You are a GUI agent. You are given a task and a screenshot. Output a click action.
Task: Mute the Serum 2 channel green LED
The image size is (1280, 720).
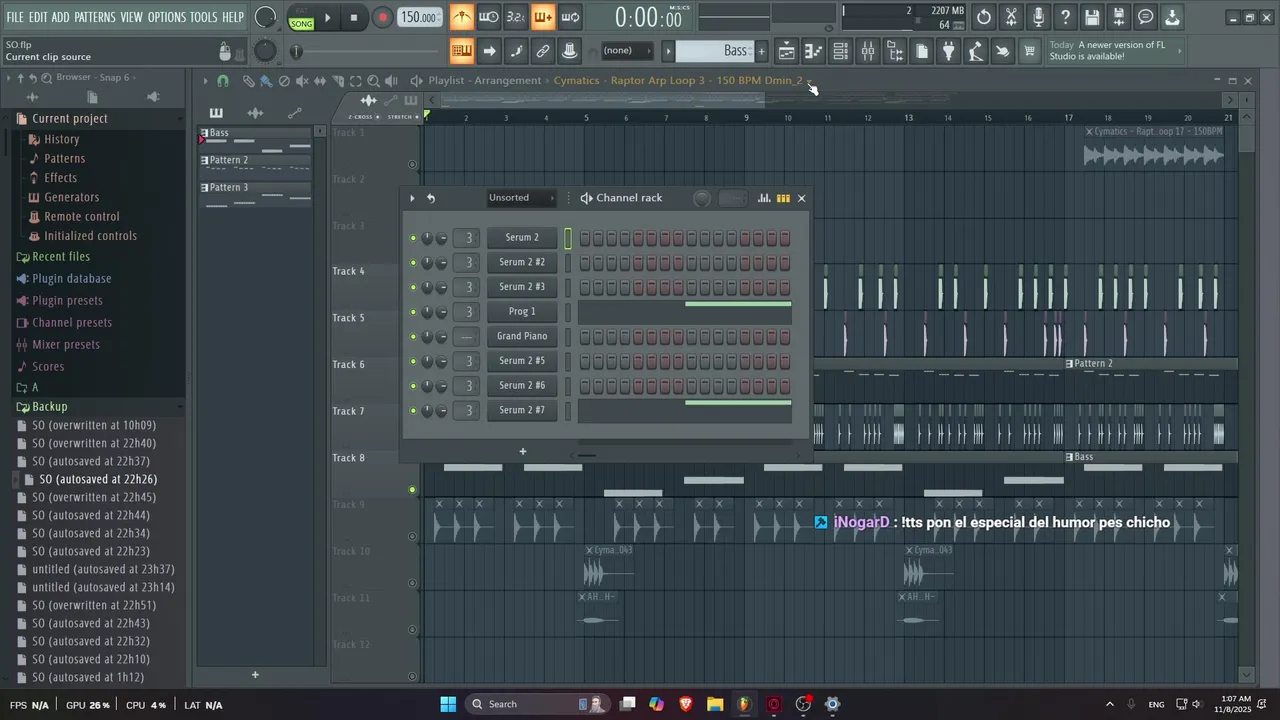pos(413,238)
